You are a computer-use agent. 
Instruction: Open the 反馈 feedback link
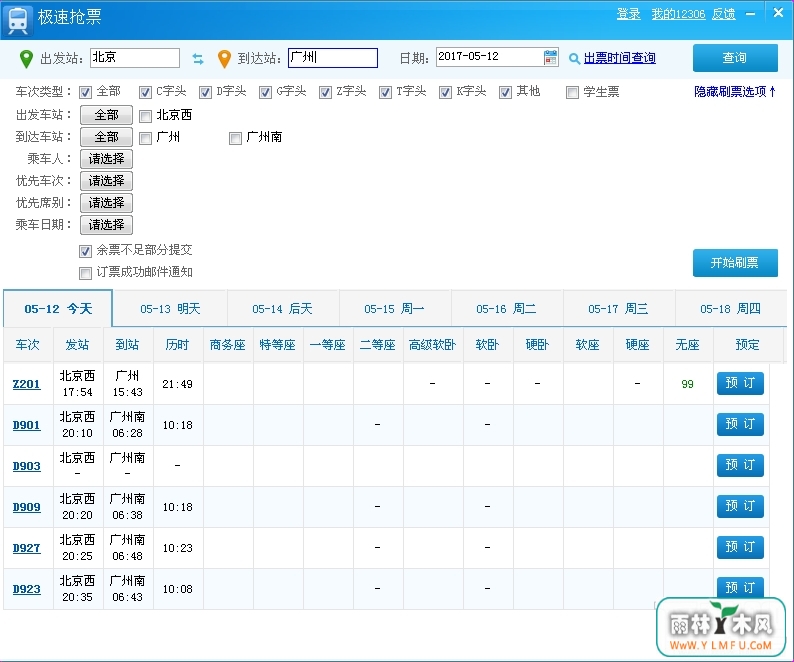click(724, 14)
